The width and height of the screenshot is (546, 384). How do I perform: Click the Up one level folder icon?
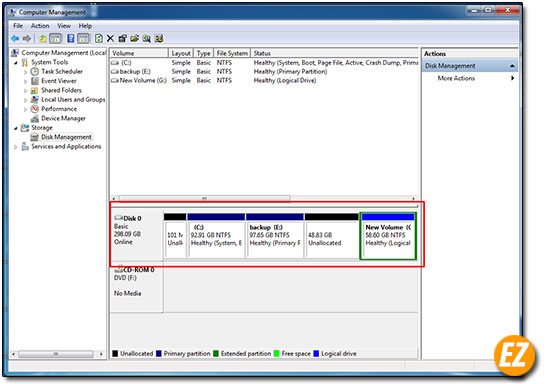(42, 39)
